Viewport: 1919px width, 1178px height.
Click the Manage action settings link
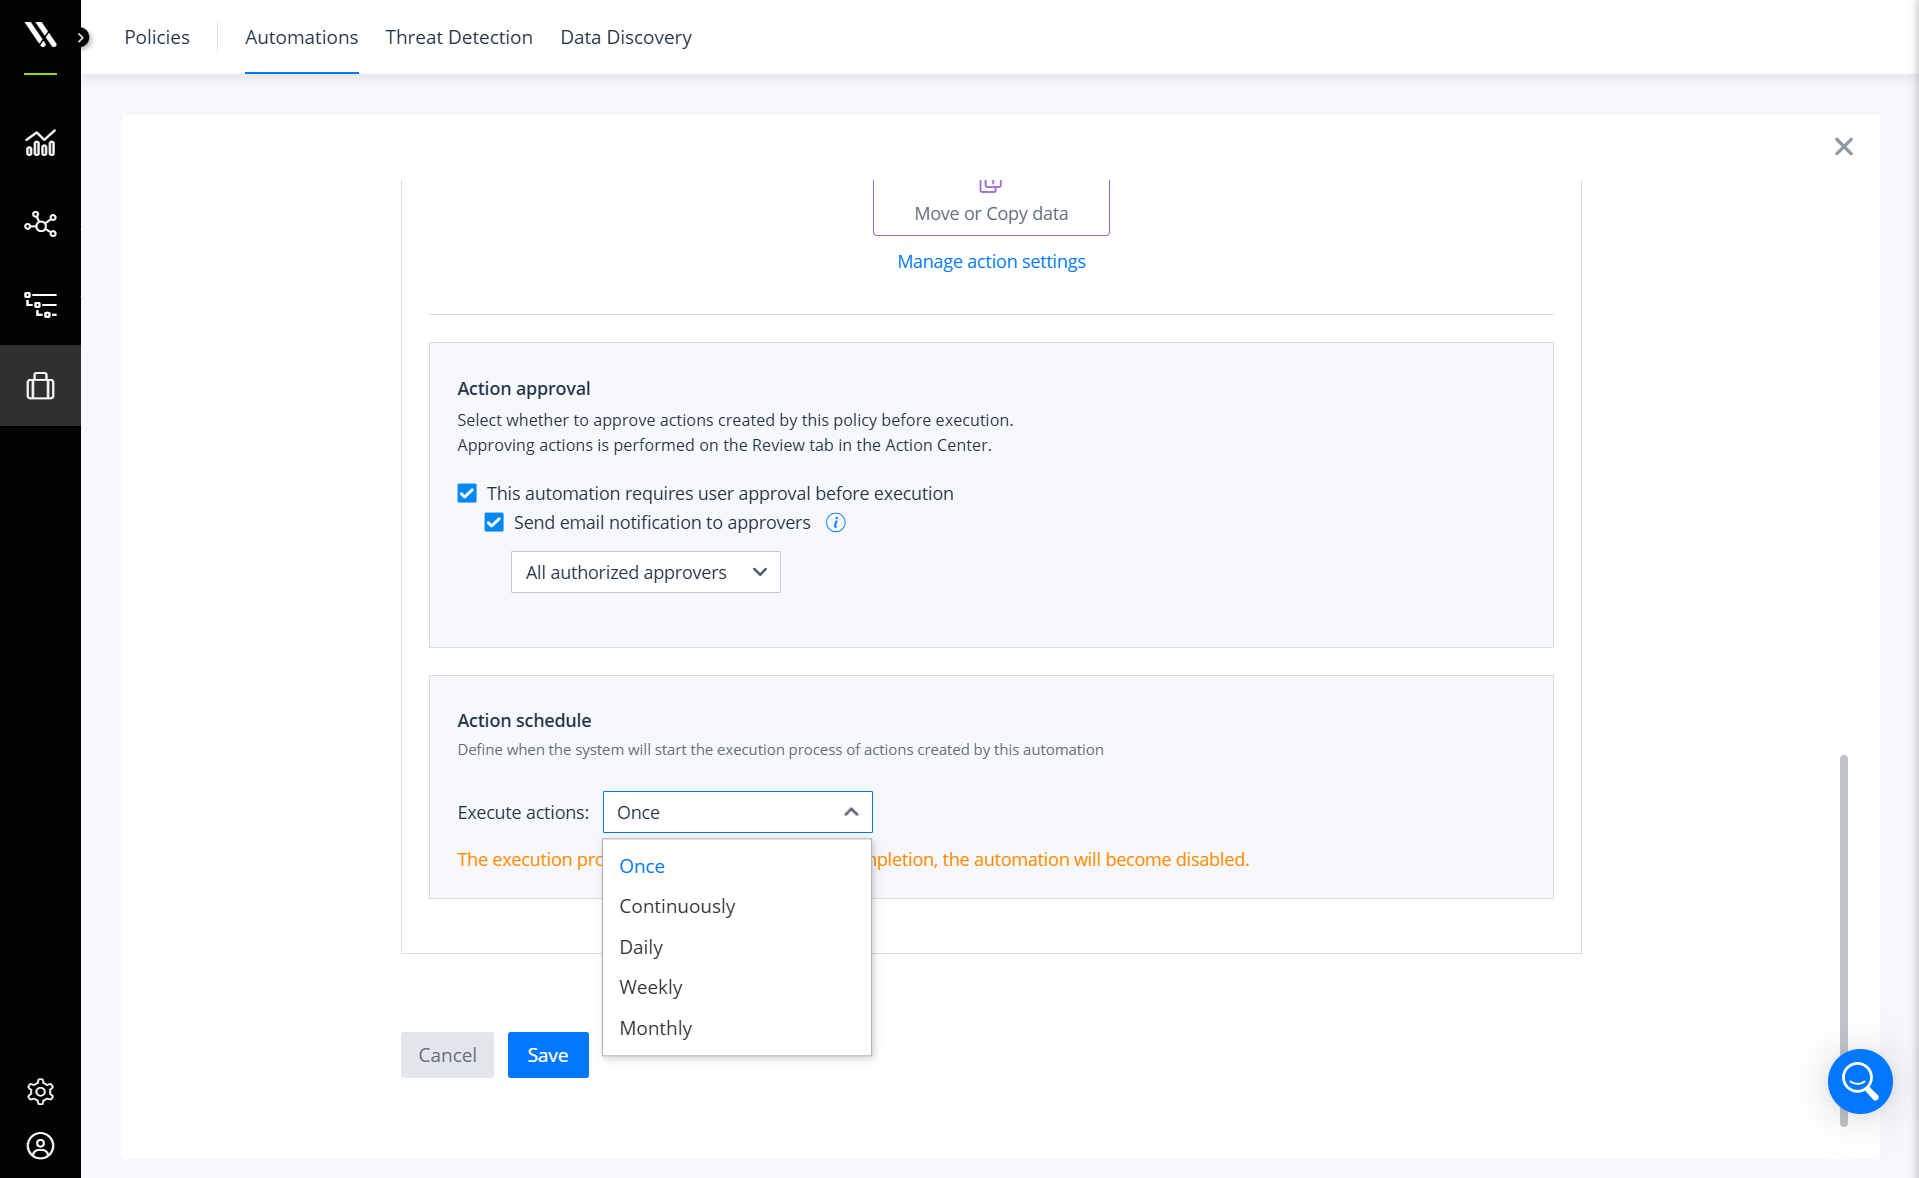click(990, 260)
